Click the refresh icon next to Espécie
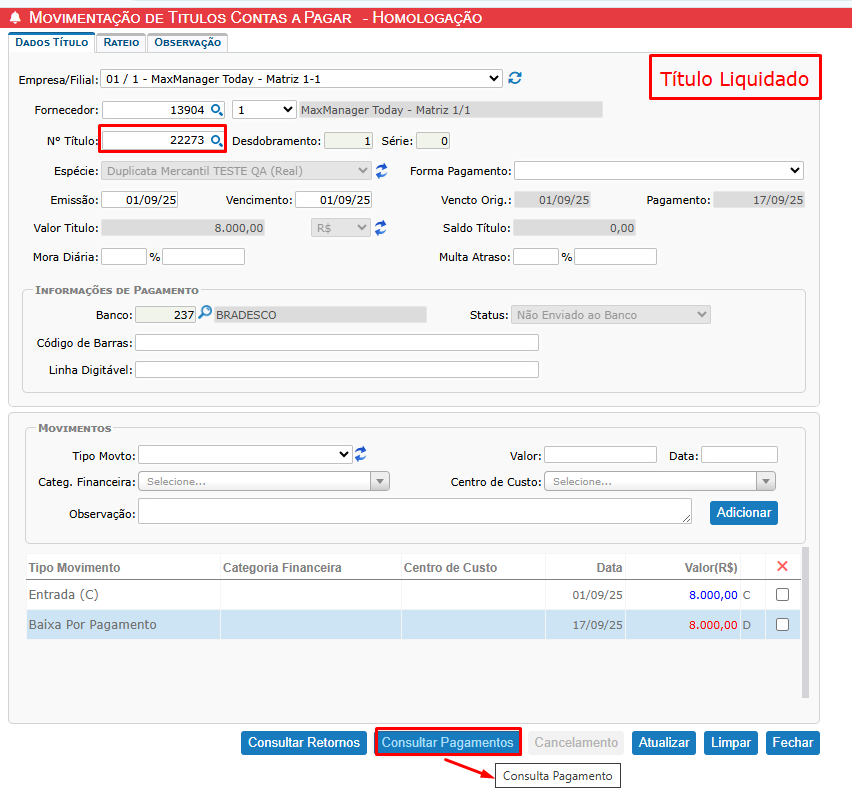Image resolution: width=852 pixels, height=805 pixels. click(381, 171)
